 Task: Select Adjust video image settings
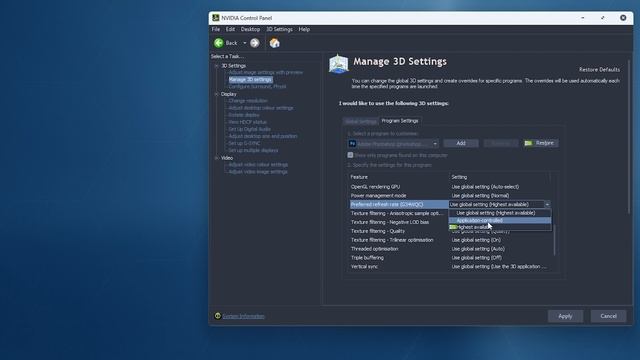point(258,172)
